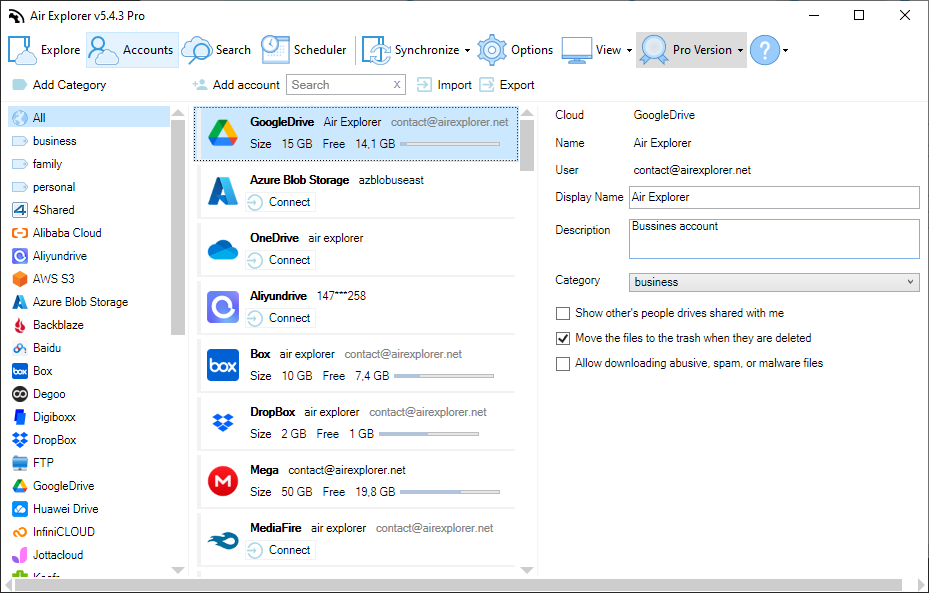Open Options settings
Screen dimensions: 929x593
515,50
